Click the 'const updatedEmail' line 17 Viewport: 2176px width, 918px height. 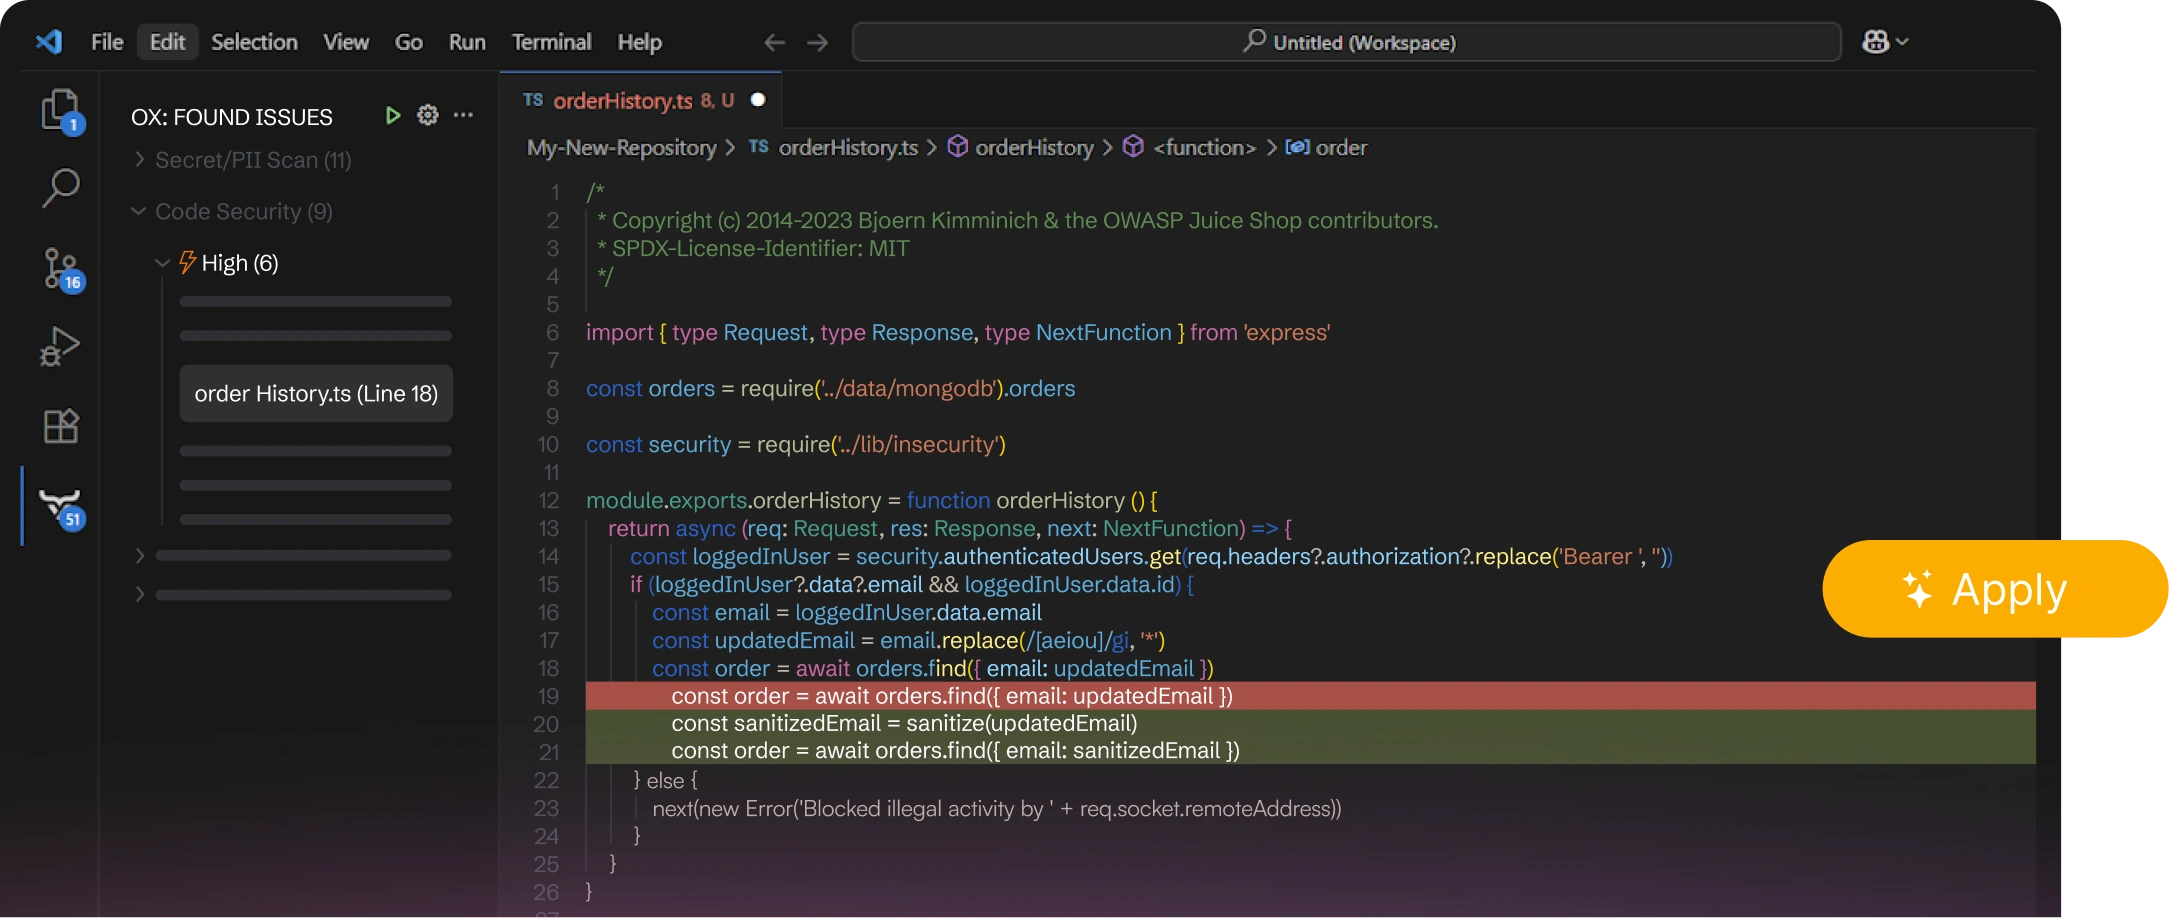click(909, 640)
